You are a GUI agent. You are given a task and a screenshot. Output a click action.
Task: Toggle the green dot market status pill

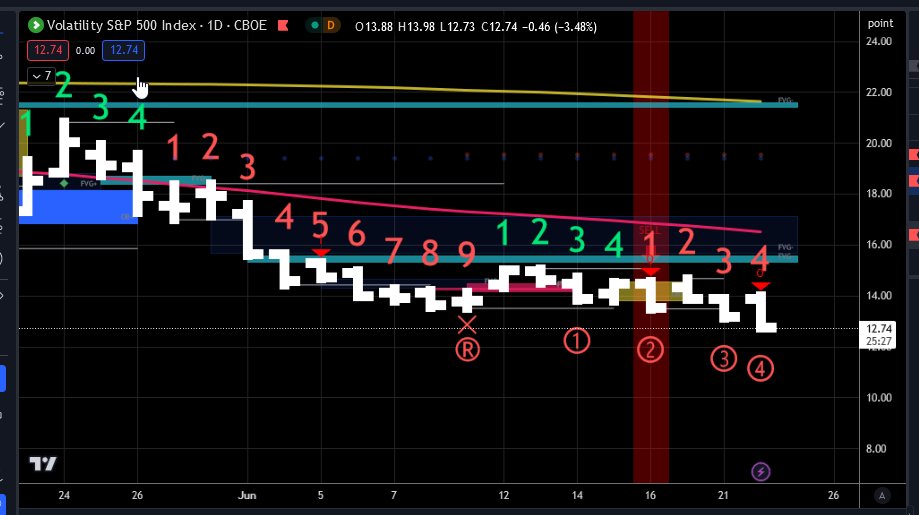(x=315, y=25)
